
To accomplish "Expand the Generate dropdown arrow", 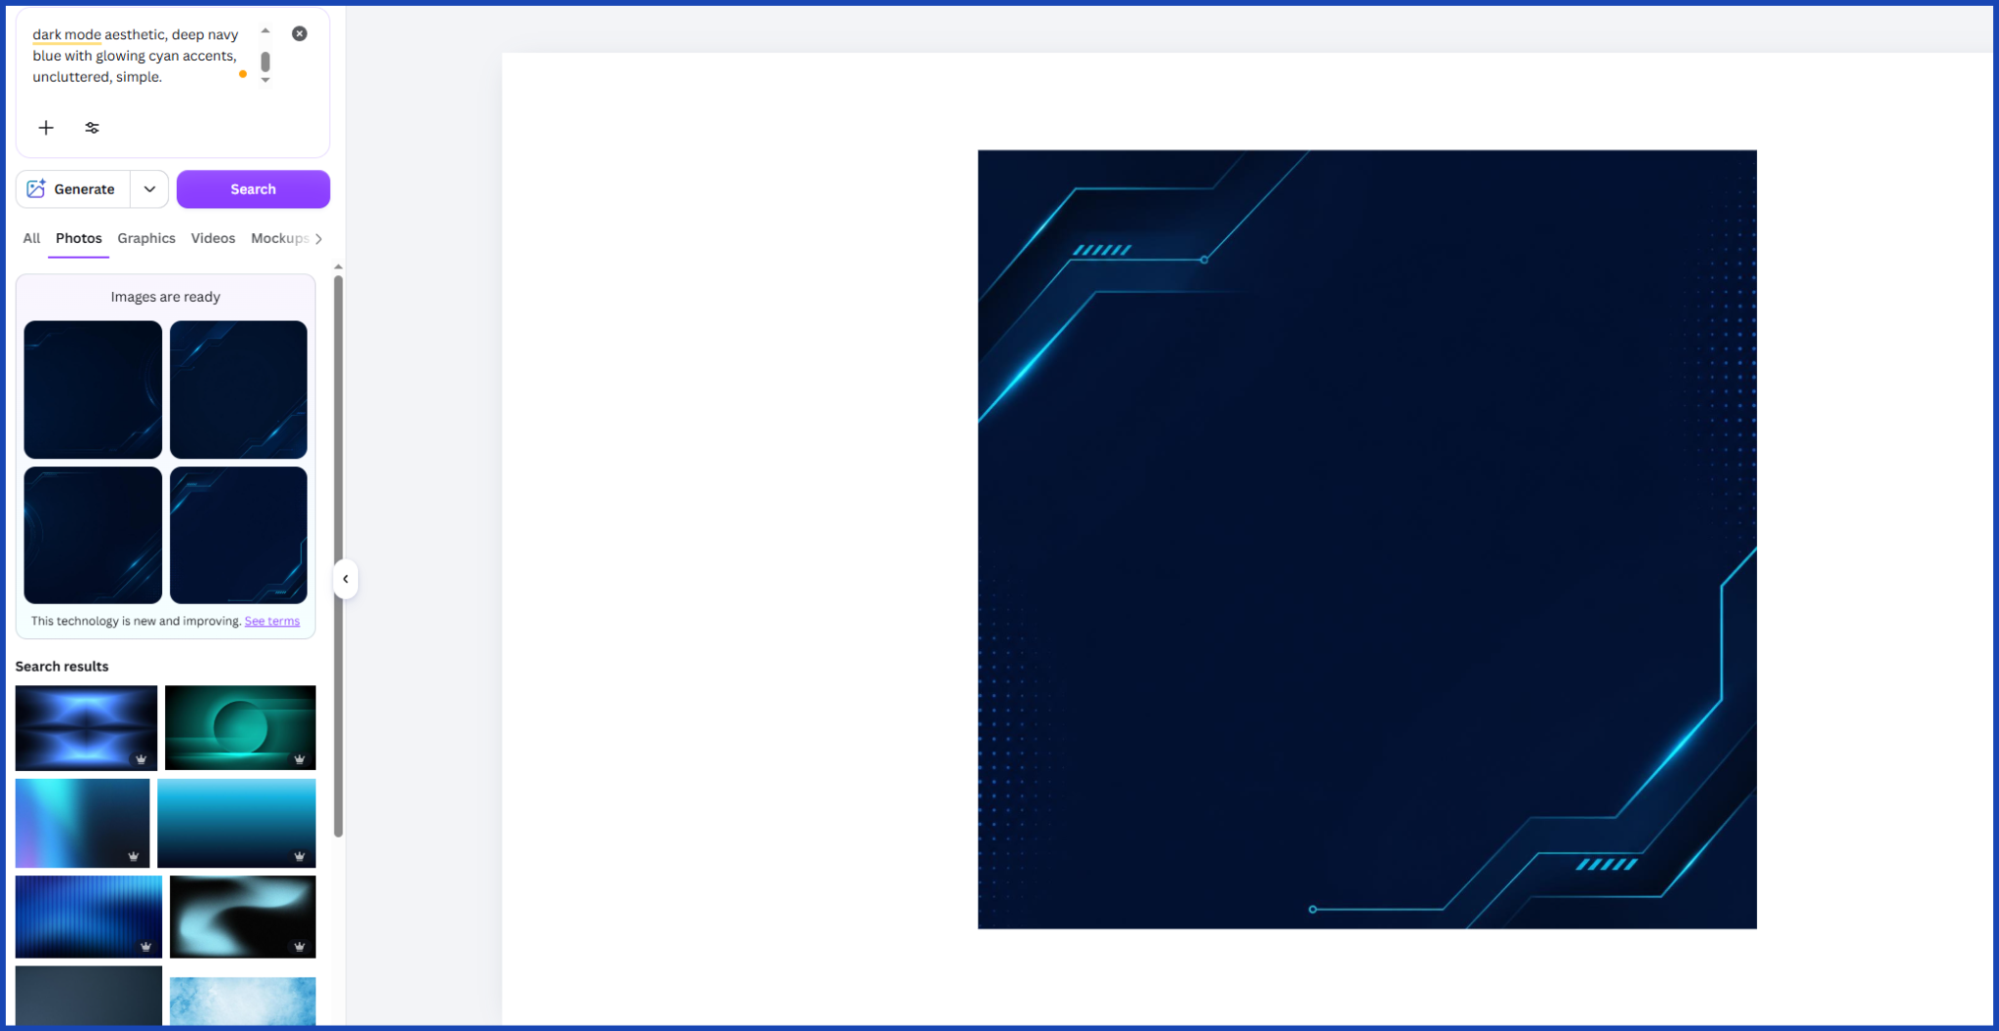I will click(149, 189).
